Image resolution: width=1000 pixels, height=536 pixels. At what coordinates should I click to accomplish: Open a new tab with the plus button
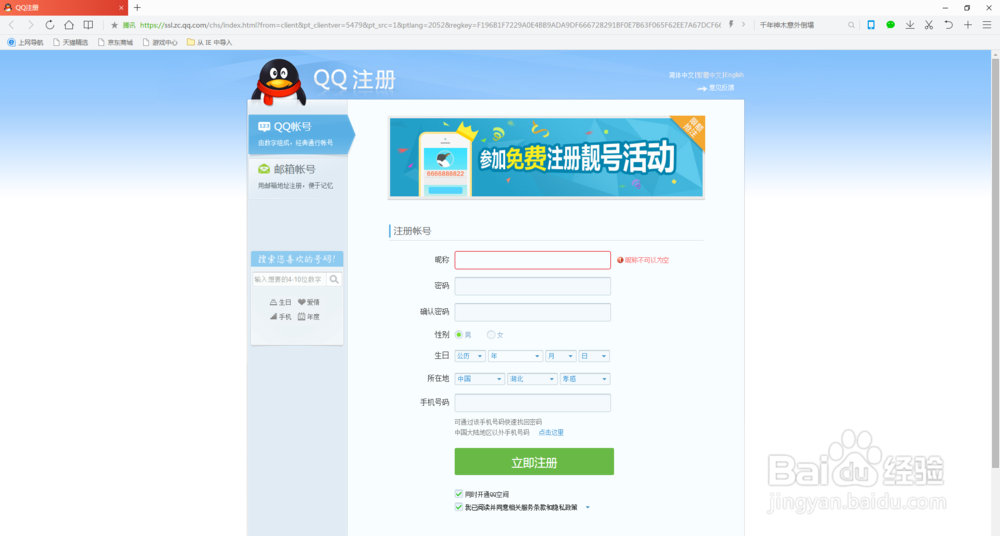pyautogui.click(x=137, y=8)
